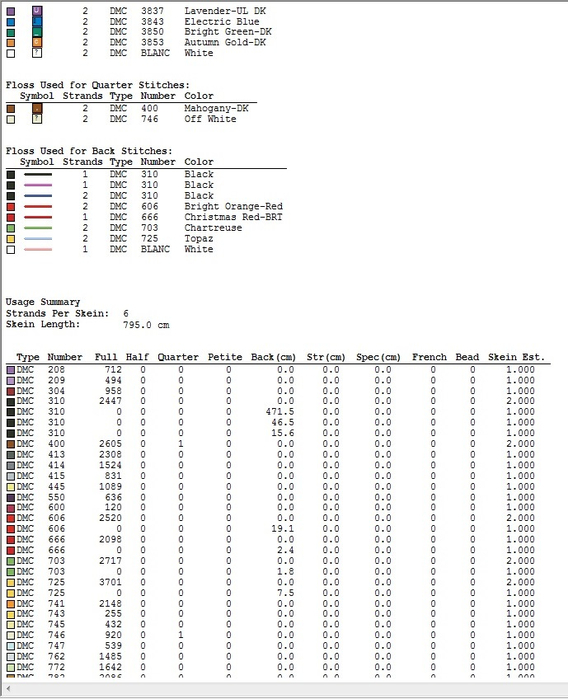Click the swatch in the usage row DMC 772
Viewport: 568px width, 699px height.
pyautogui.click(x=11, y=668)
